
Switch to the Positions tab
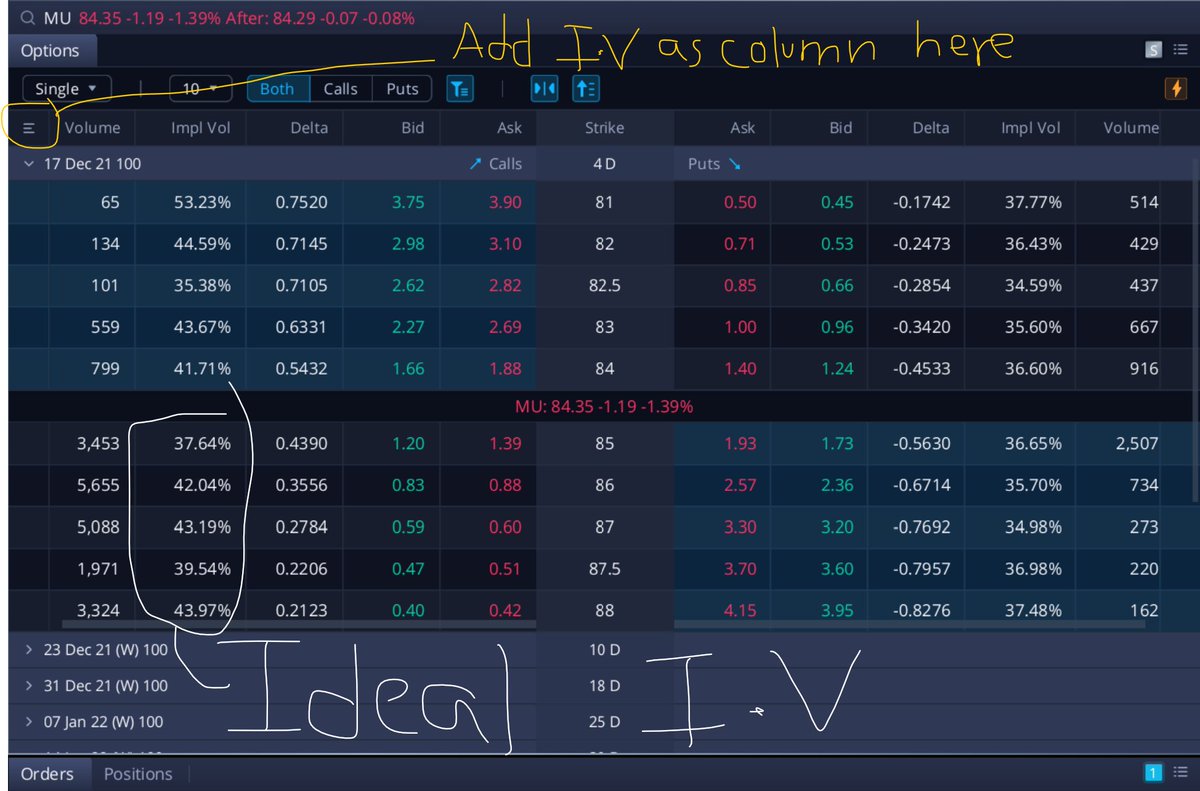tap(138, 773)
